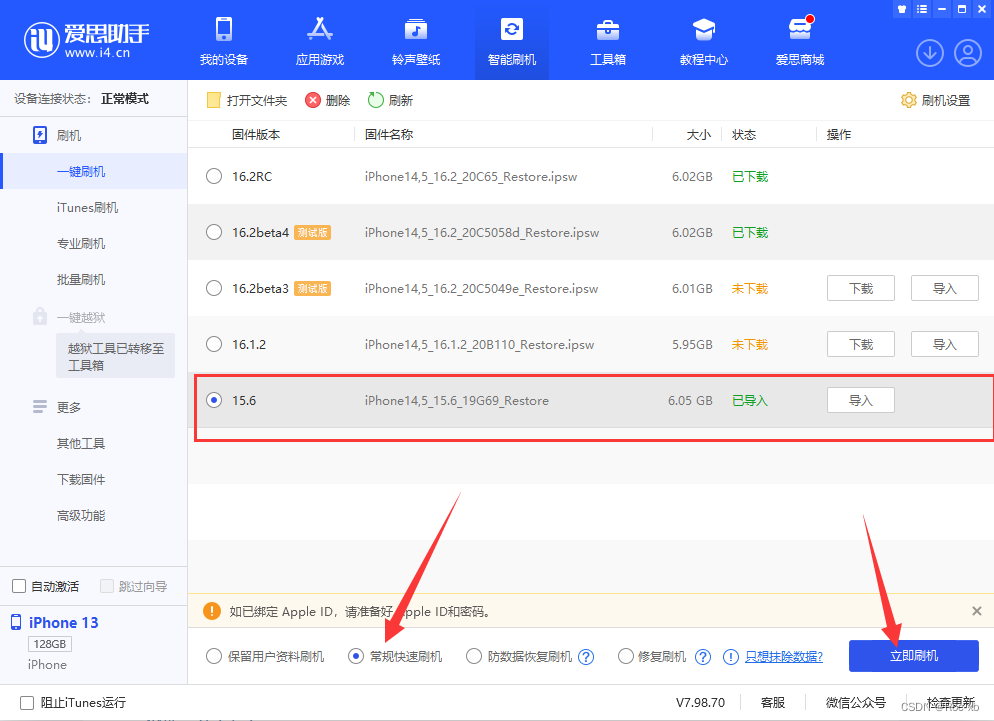Open the 只想抹除数据? link

coord(784,657)
